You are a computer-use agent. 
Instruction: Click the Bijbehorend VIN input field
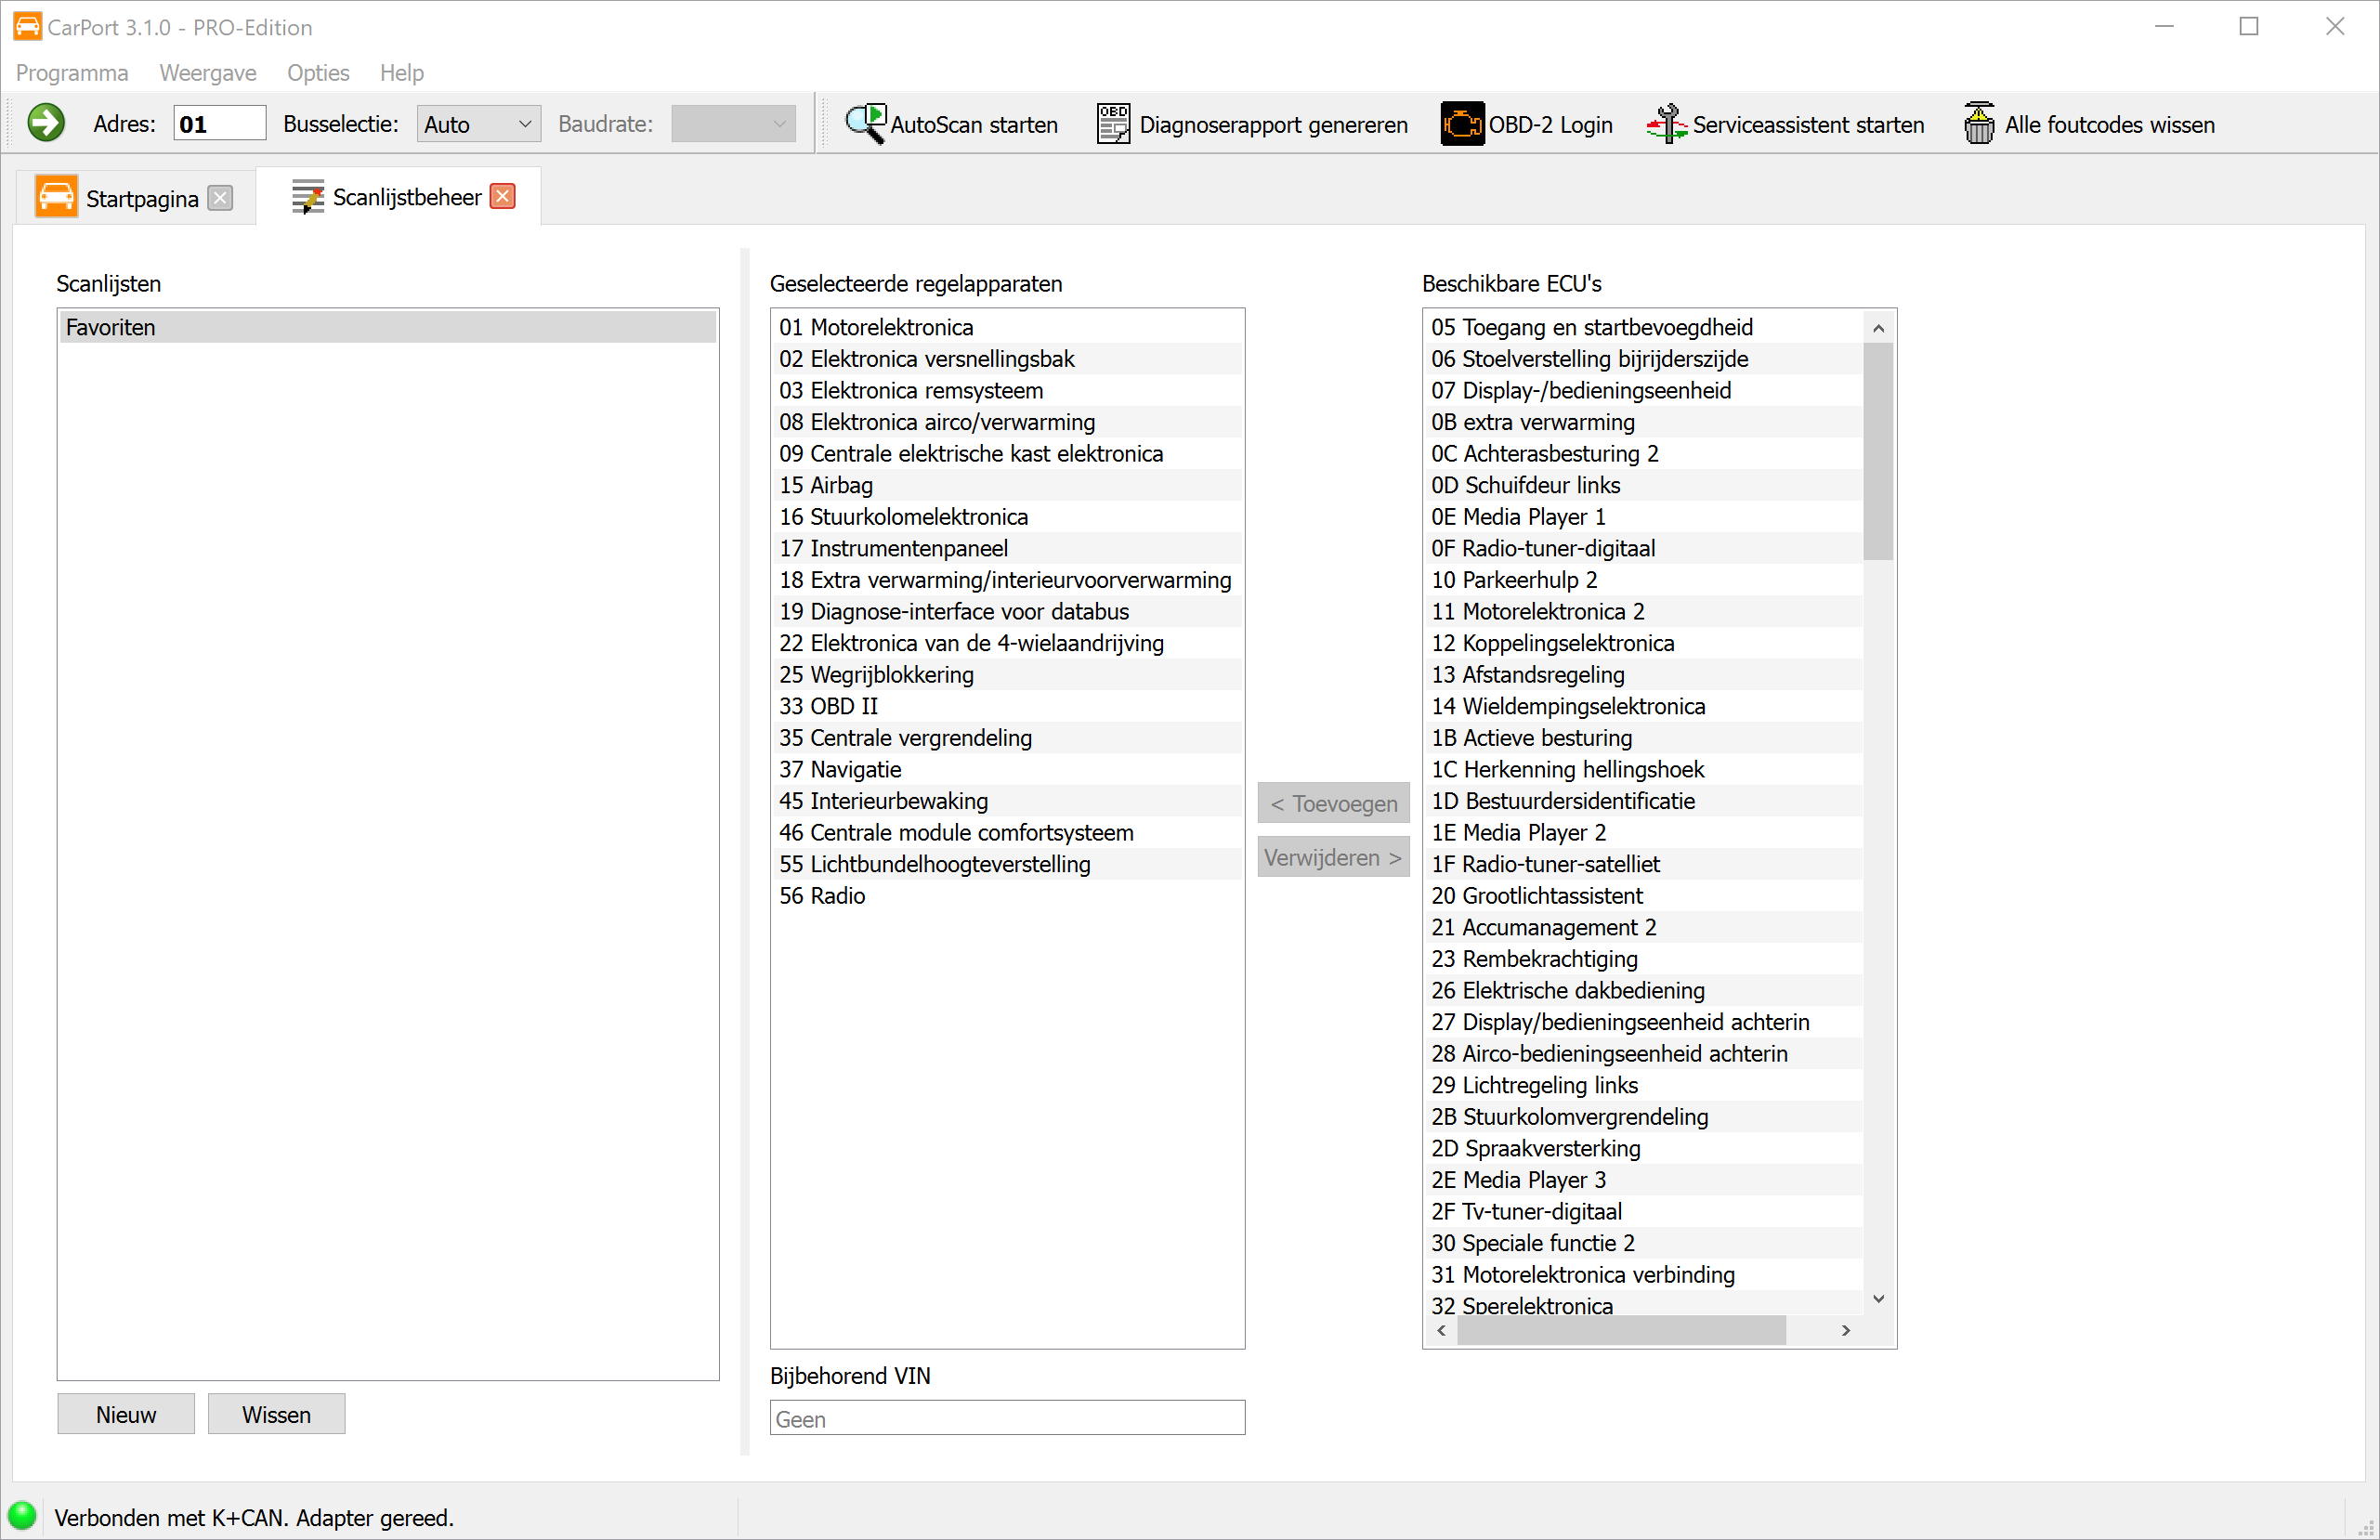(1006, 1417)
